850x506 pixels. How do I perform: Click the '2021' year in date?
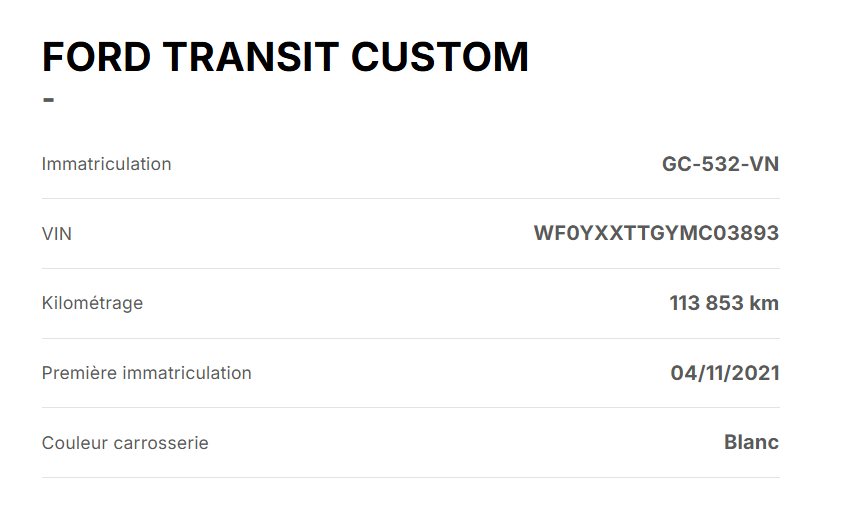coord(757,373)
